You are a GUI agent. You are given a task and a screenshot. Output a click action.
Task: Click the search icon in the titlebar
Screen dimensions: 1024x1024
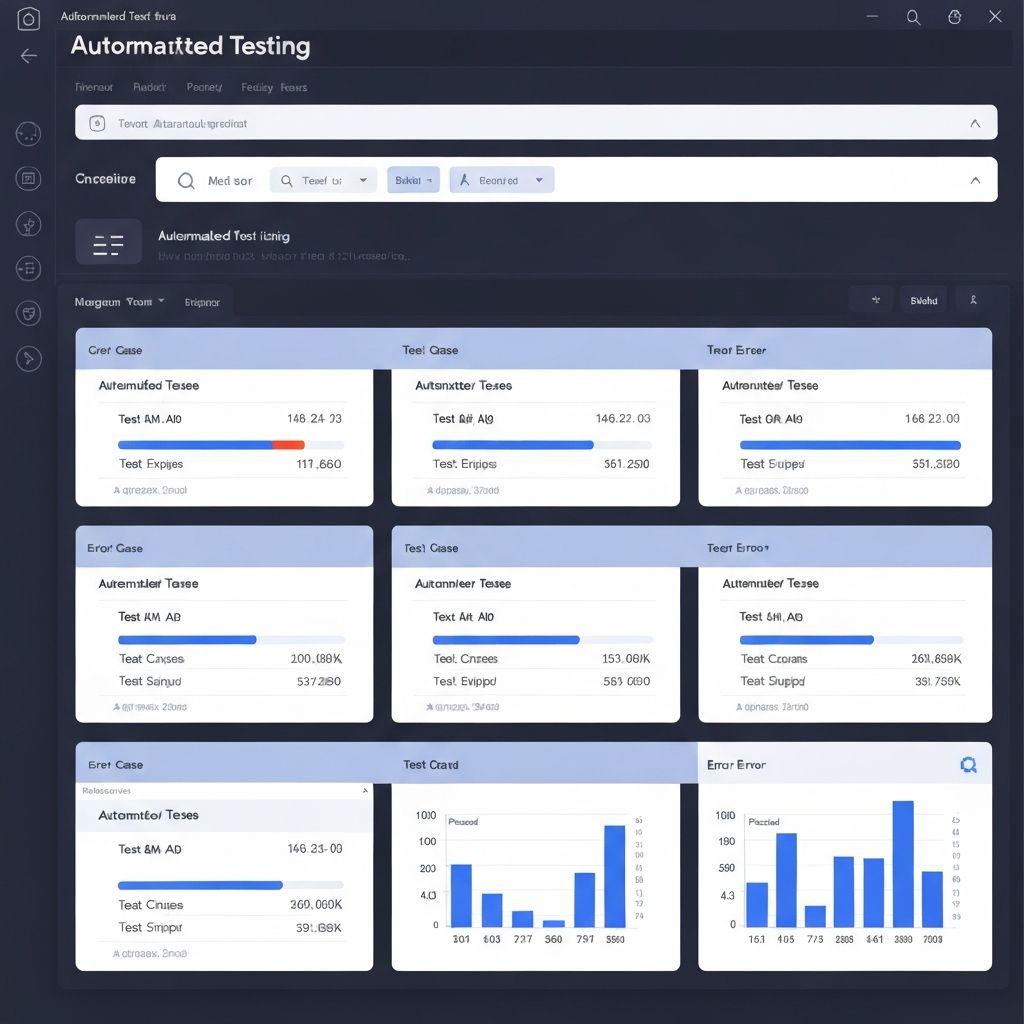pyautogui.click(x=912, y=16)
